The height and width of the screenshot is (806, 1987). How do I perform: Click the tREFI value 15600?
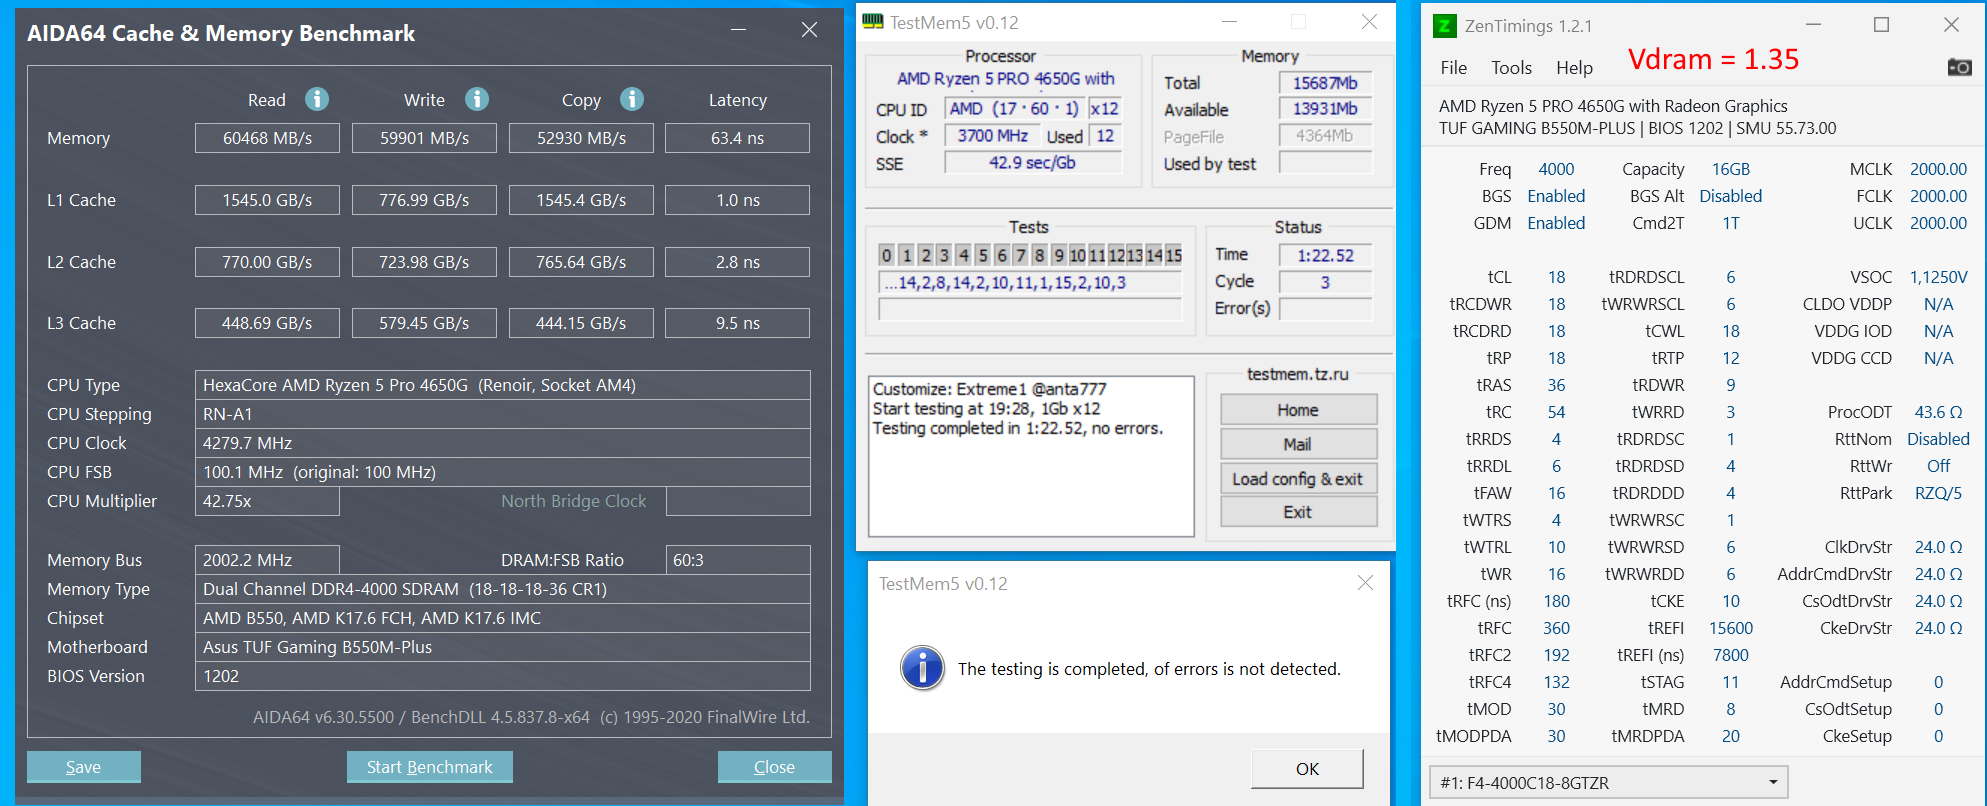click(1731, 628)
